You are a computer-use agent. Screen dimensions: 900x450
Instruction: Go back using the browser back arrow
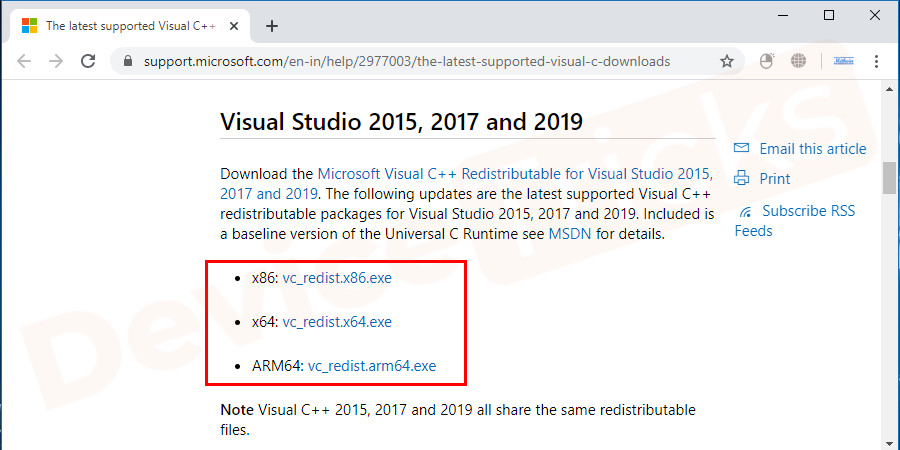[x=24, y=61]
